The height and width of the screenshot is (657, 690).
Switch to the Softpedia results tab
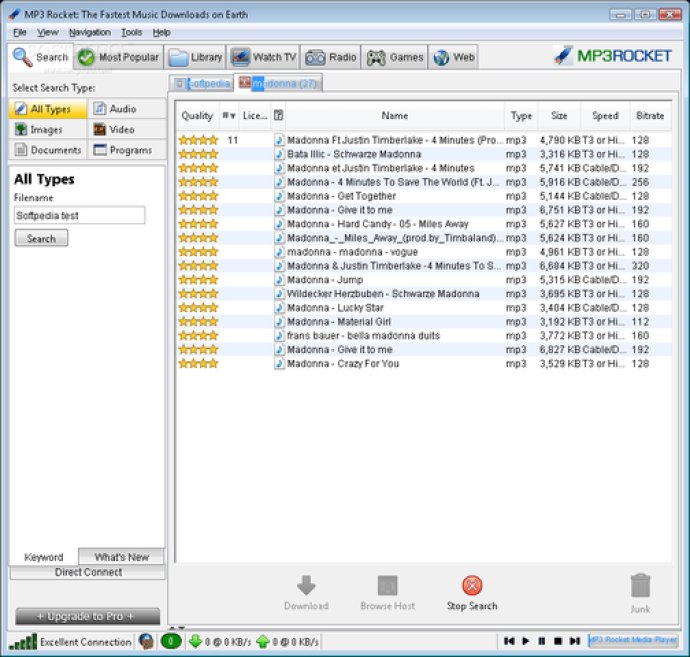[x=202, y=84]
